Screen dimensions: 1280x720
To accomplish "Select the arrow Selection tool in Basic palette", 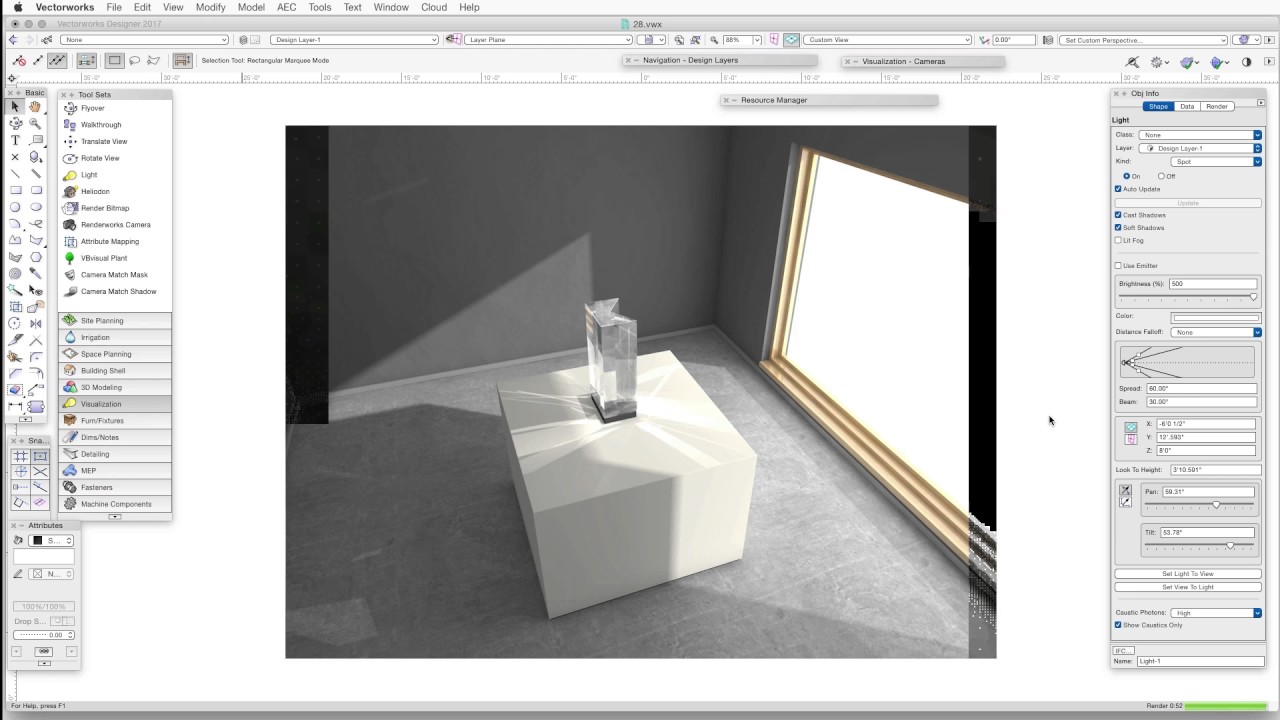I will click(x=15, y=107).
